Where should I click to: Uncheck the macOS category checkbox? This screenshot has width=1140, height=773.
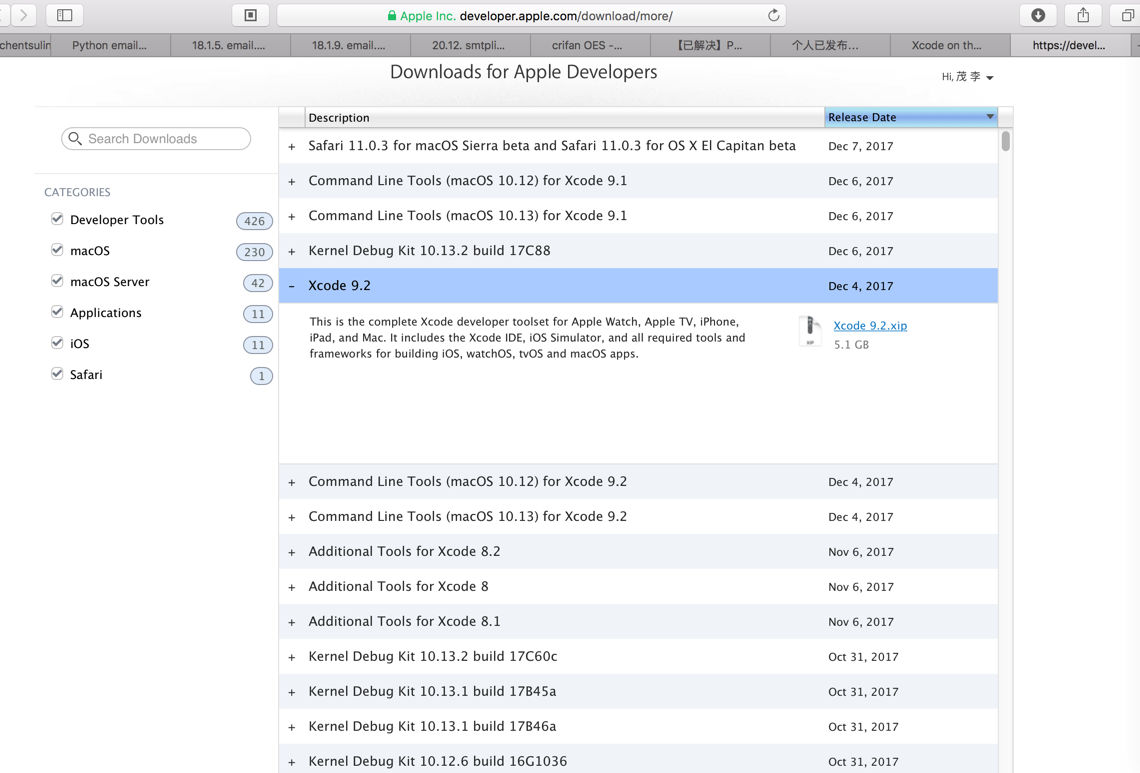pos(57,250)
